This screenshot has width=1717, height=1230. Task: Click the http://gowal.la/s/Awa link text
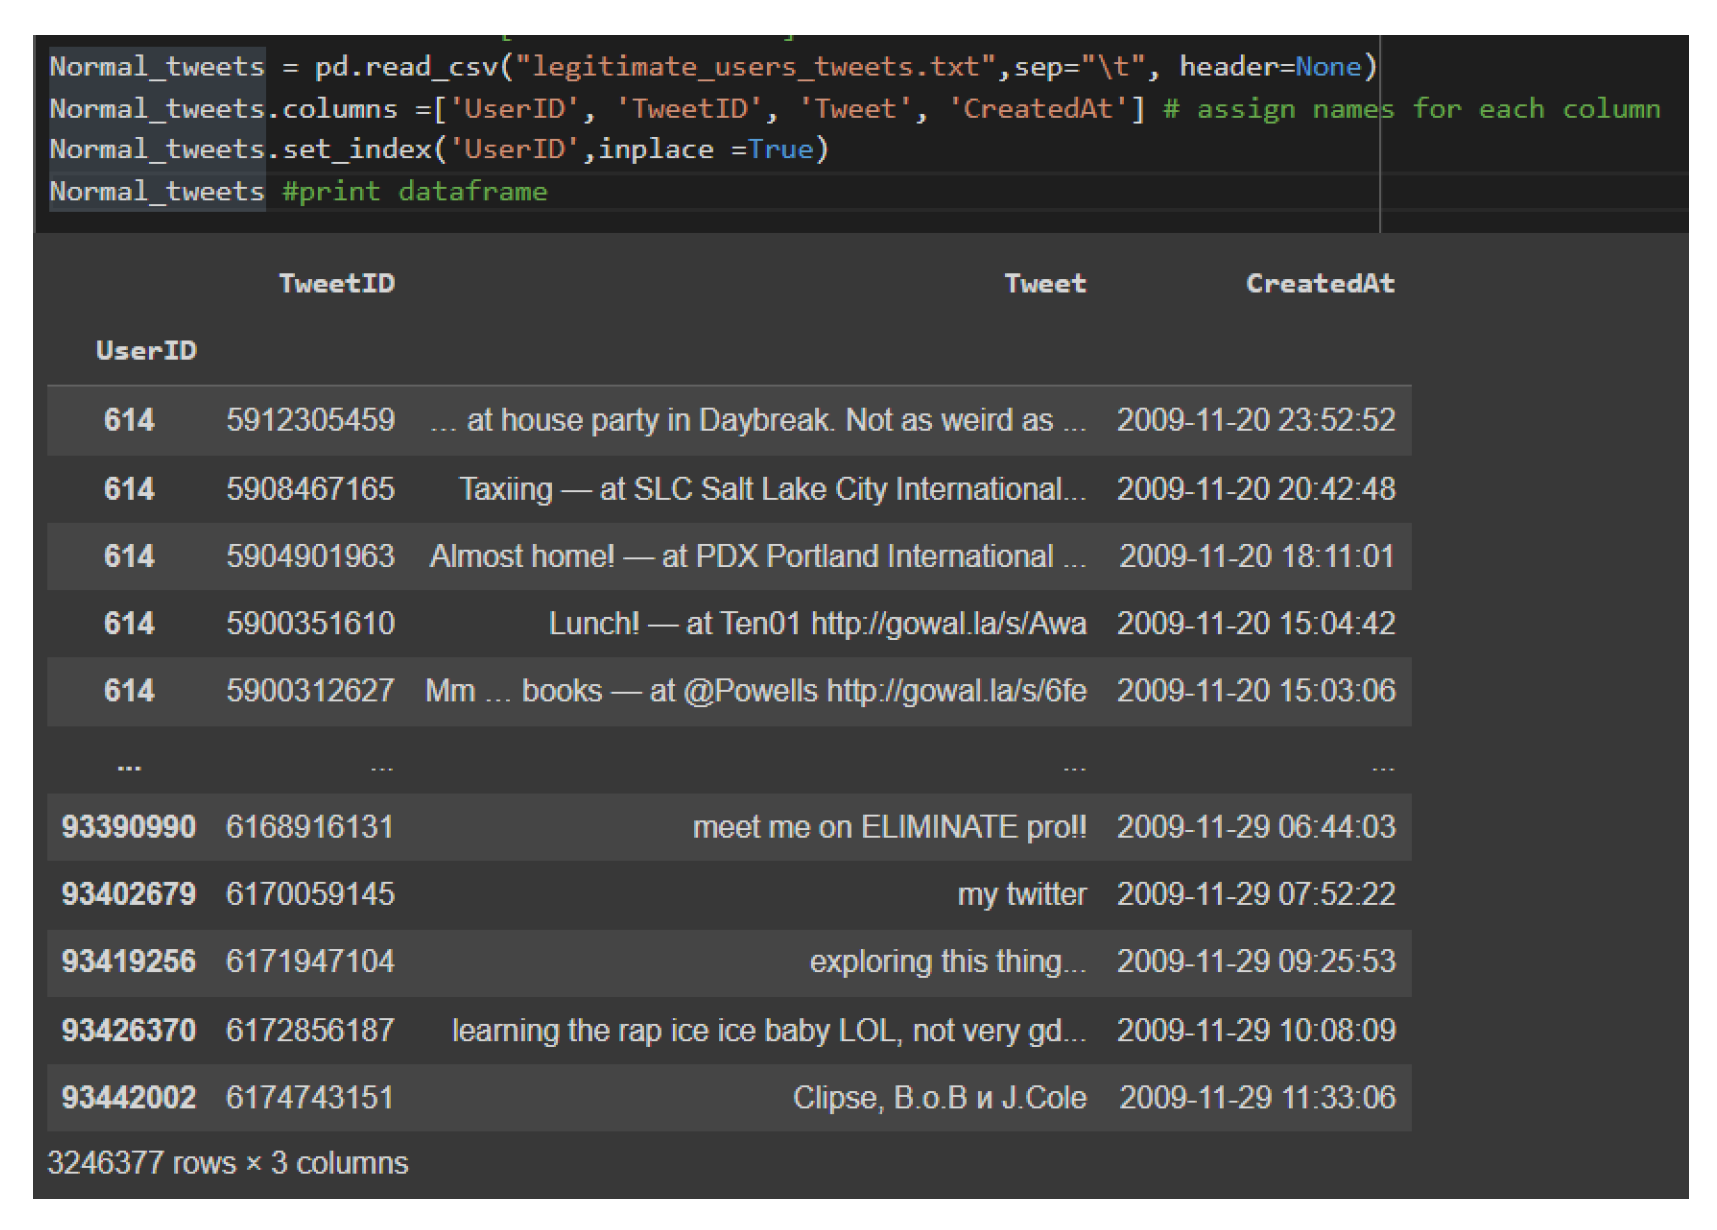pos(947,624)
